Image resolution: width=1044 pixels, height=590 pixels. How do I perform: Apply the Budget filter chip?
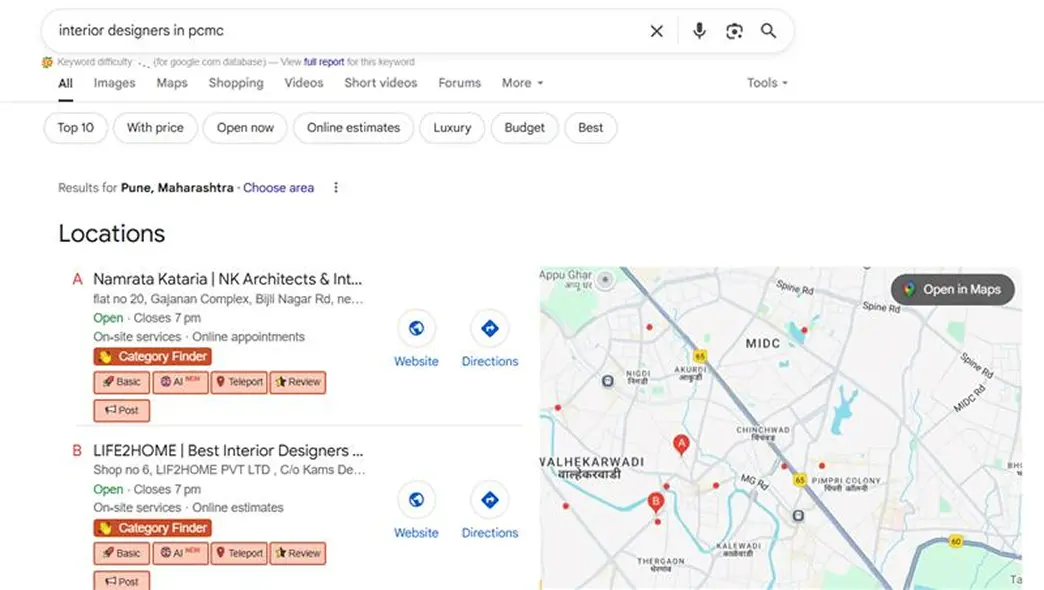click(x=525, y=128)
